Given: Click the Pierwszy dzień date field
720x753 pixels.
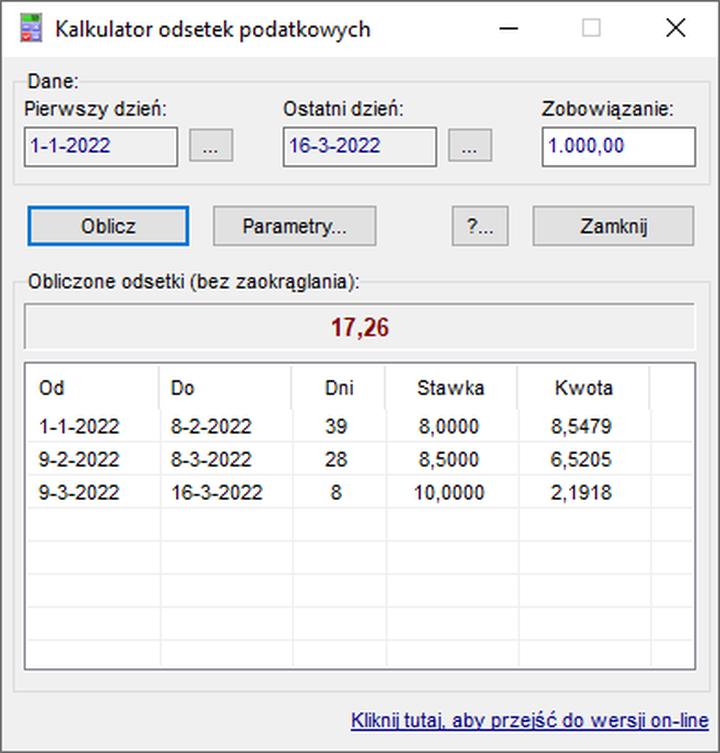Looking at the screenshot, I should click(x=100, y=146).
